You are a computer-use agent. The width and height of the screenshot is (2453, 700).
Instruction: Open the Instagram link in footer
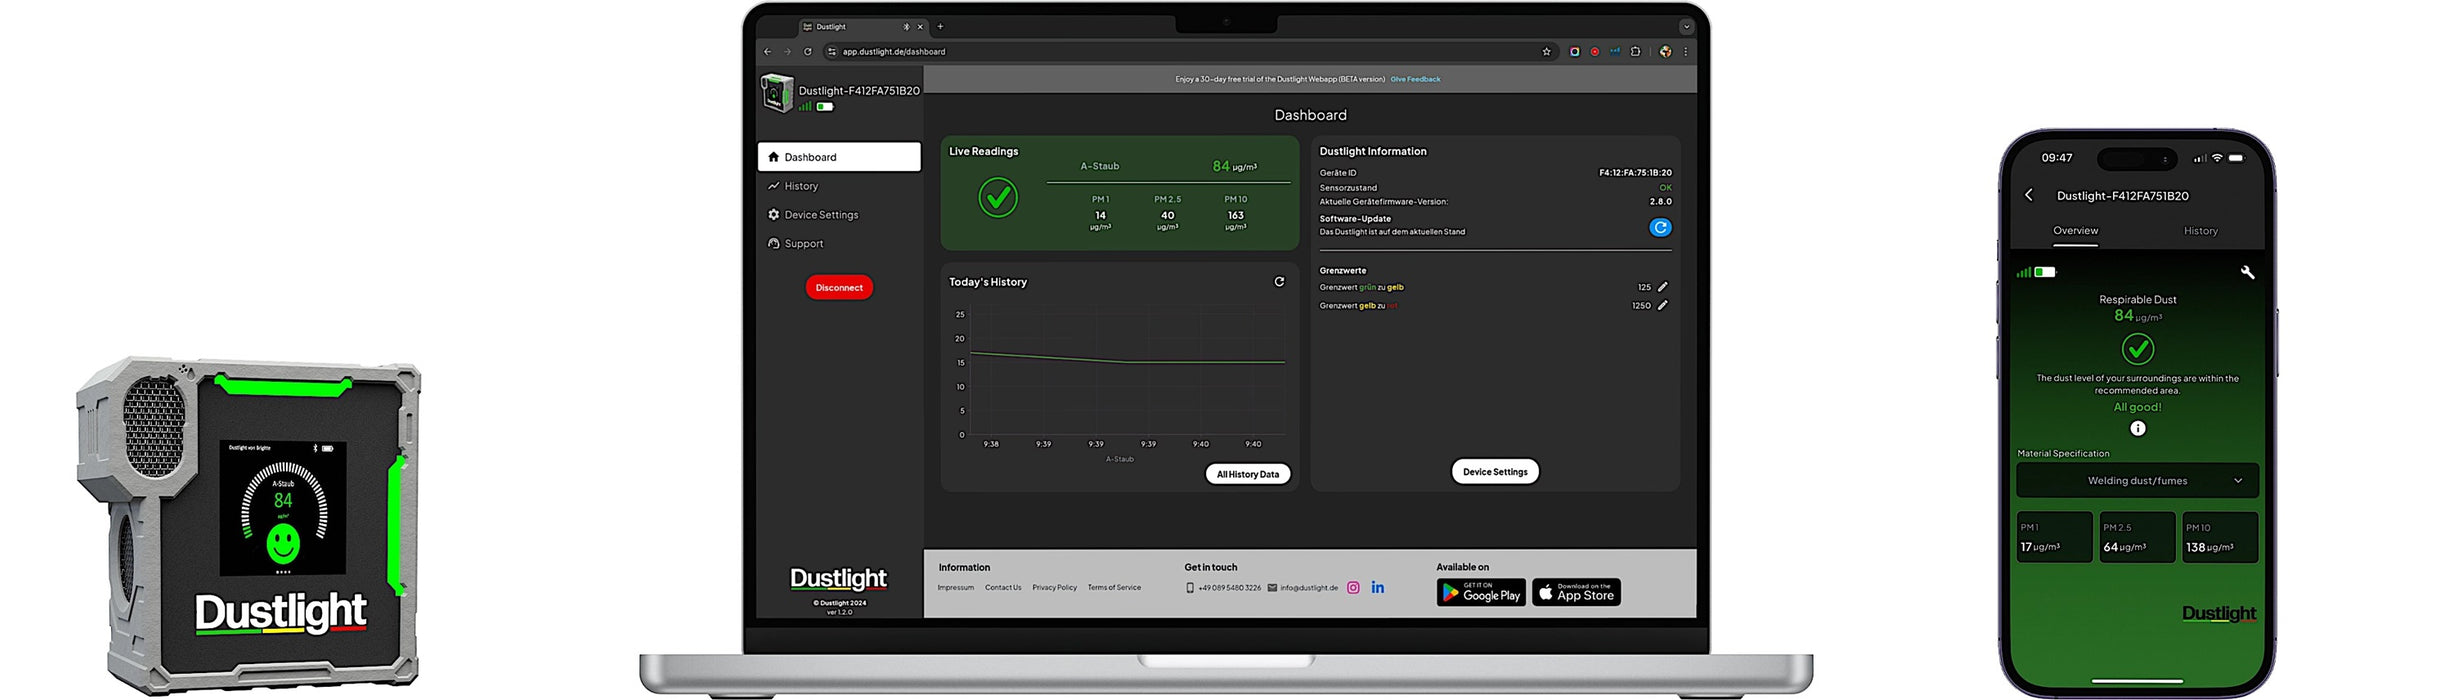[x=1353, y=588]
